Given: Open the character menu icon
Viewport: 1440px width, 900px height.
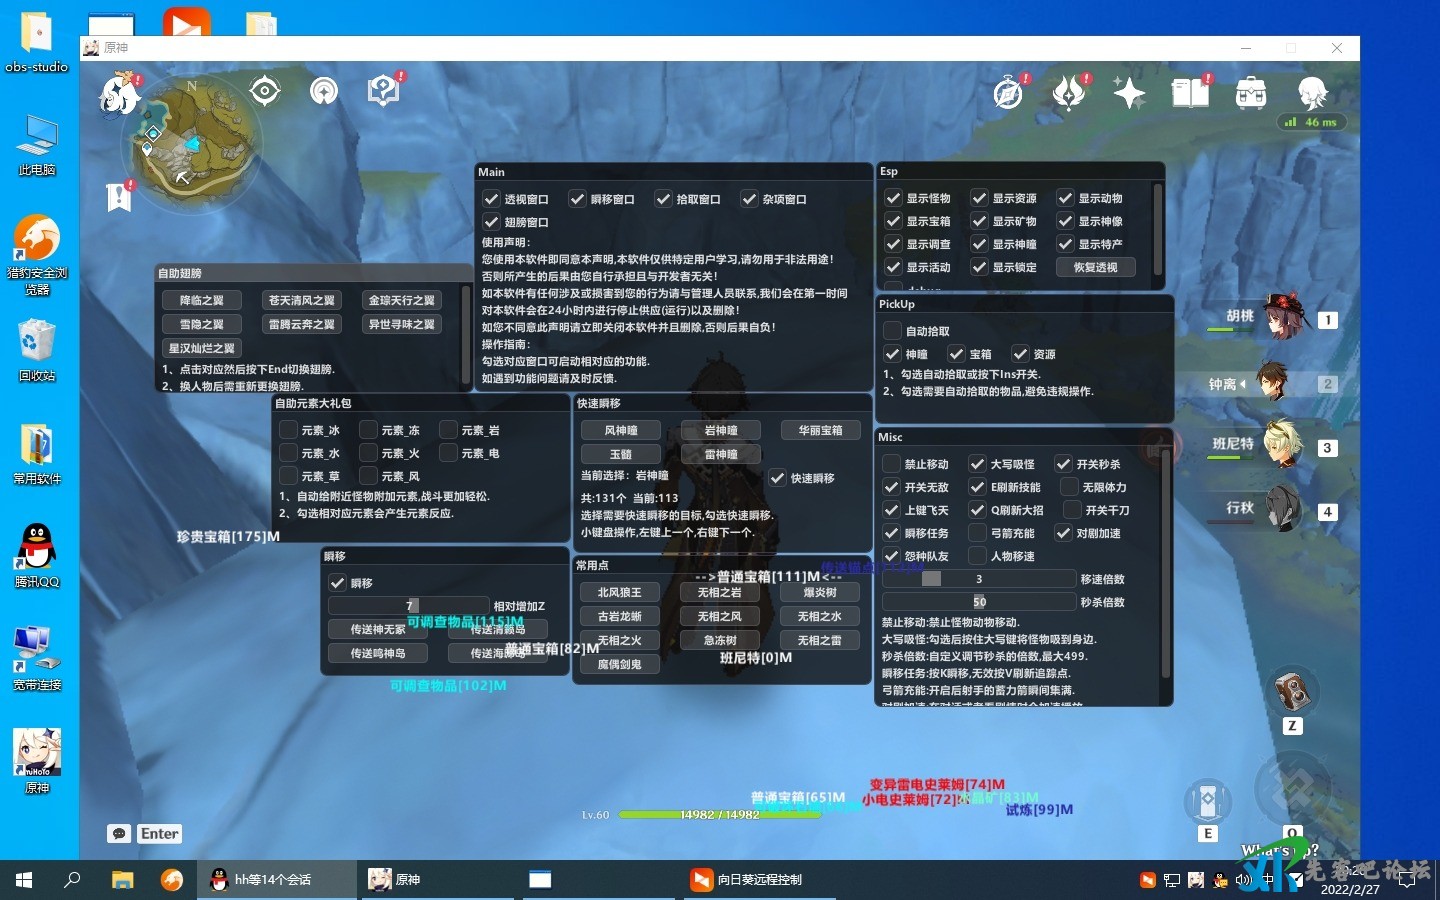Looking at the screenshot, I should pos(1312,93).
